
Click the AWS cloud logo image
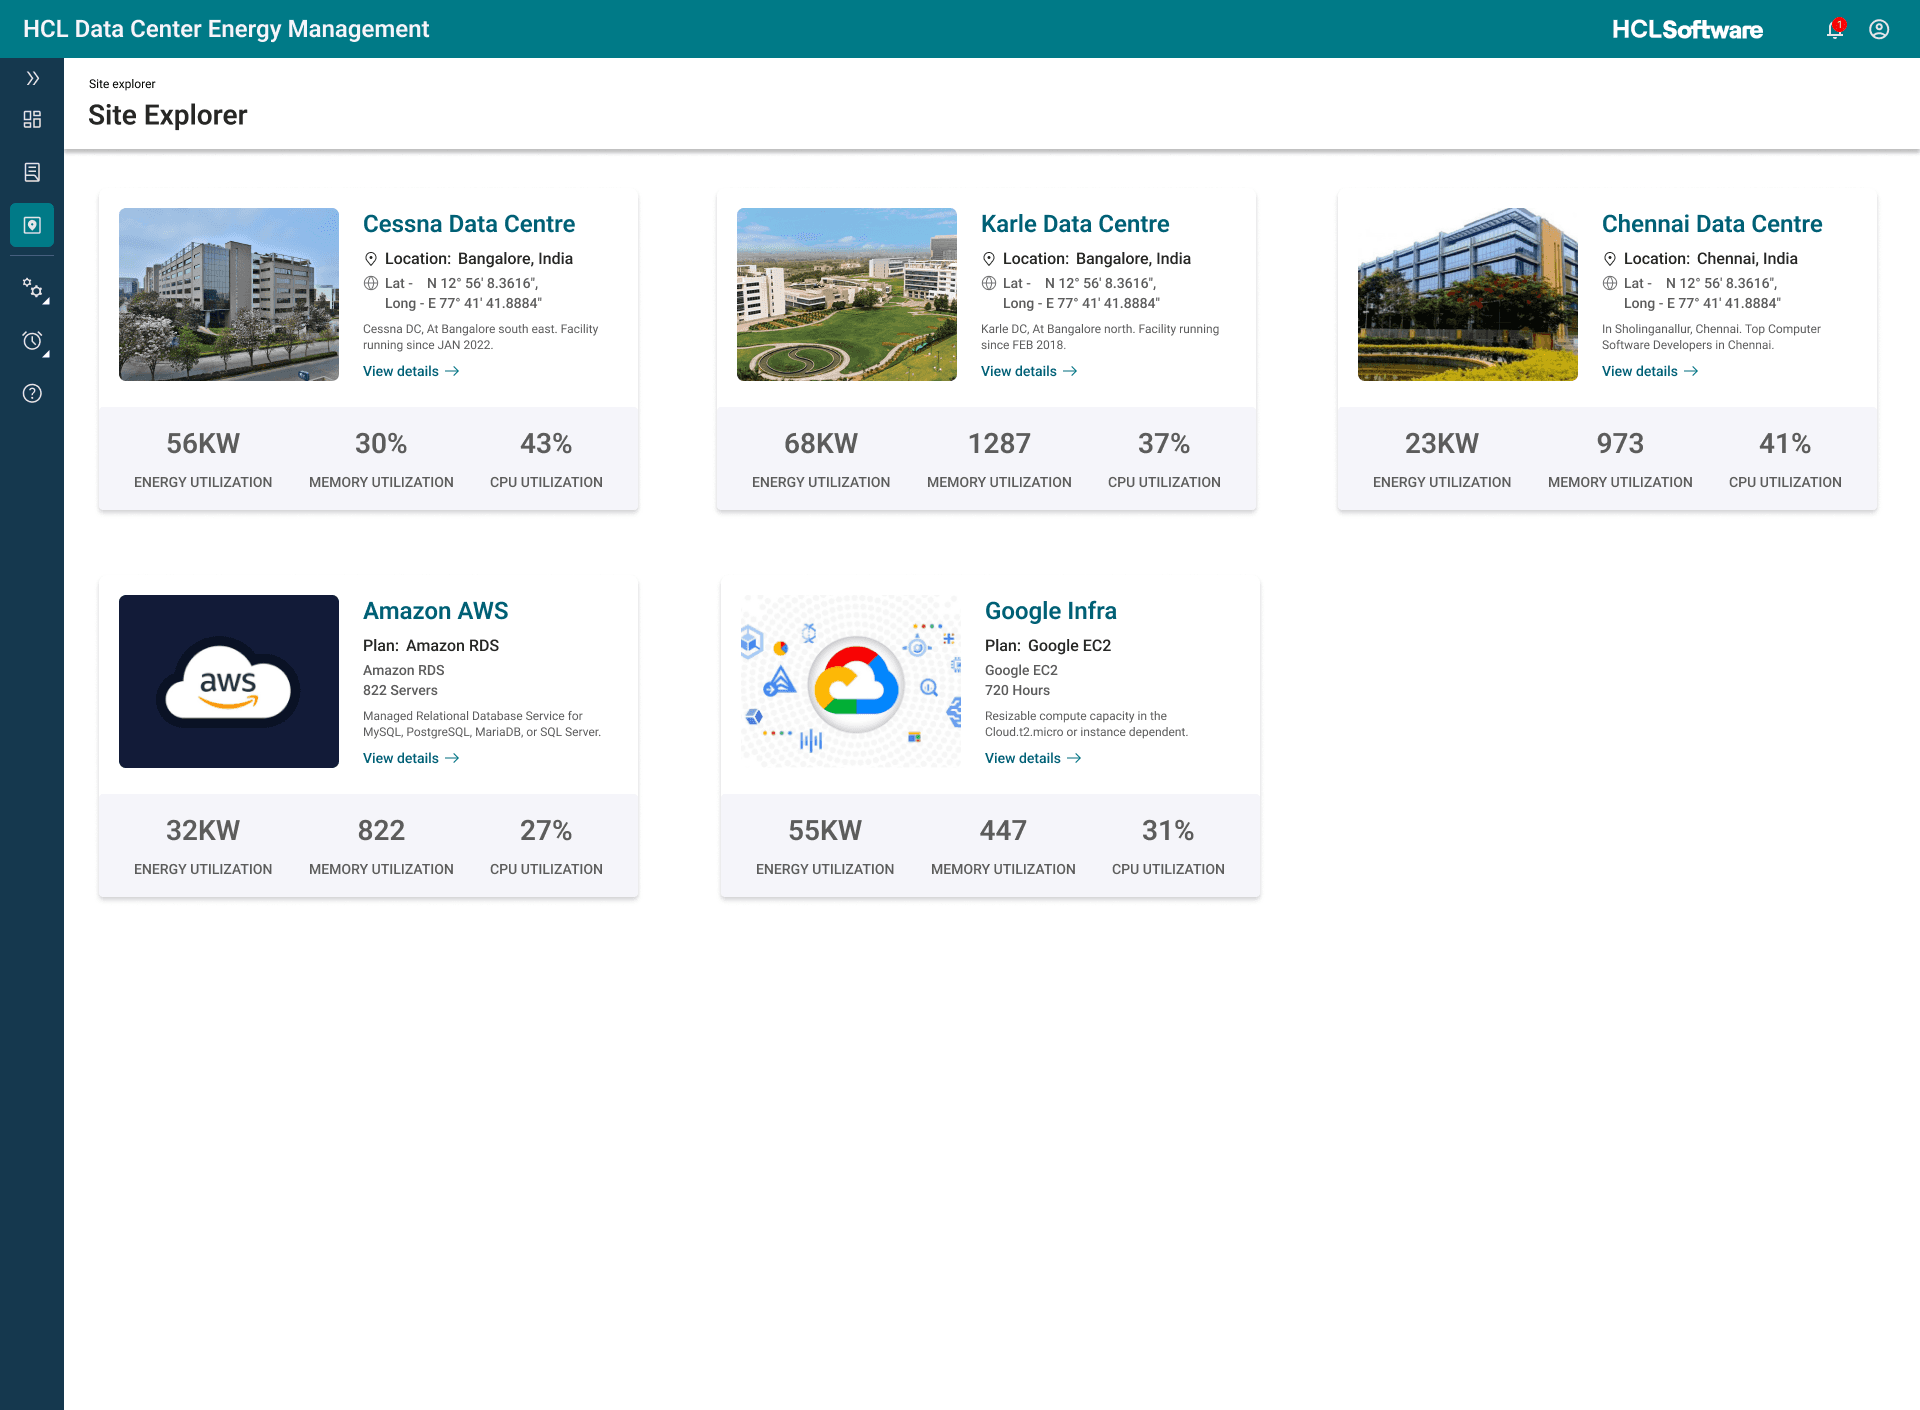[229, 681]
